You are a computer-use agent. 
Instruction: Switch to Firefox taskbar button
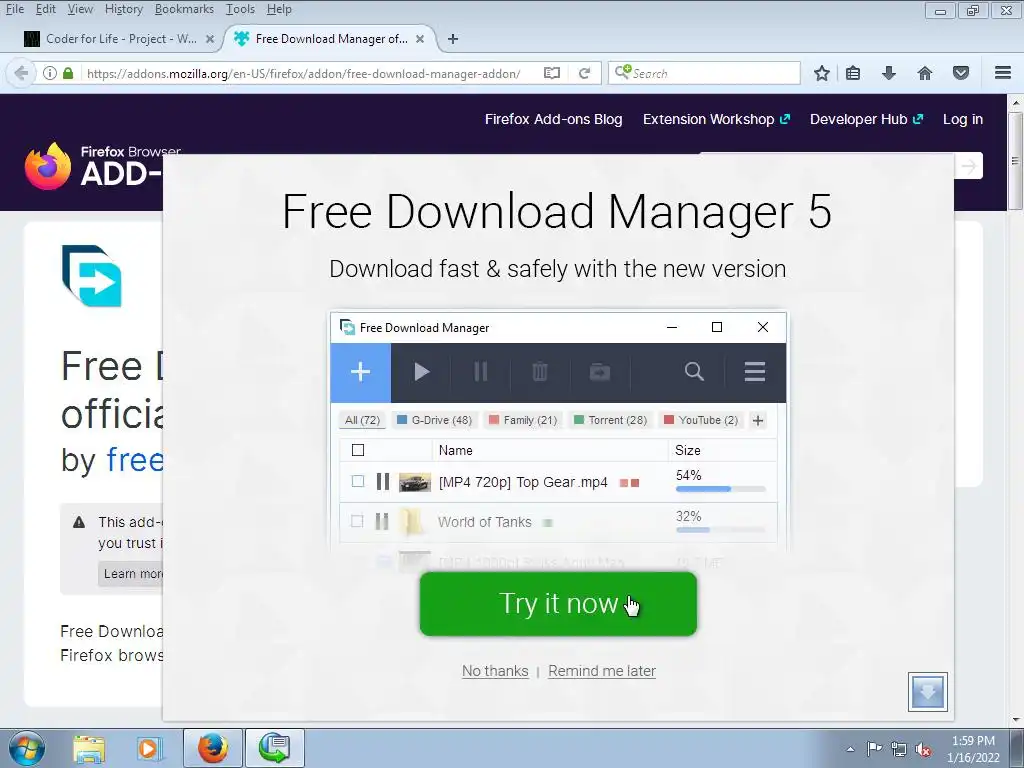coord(213,748)
